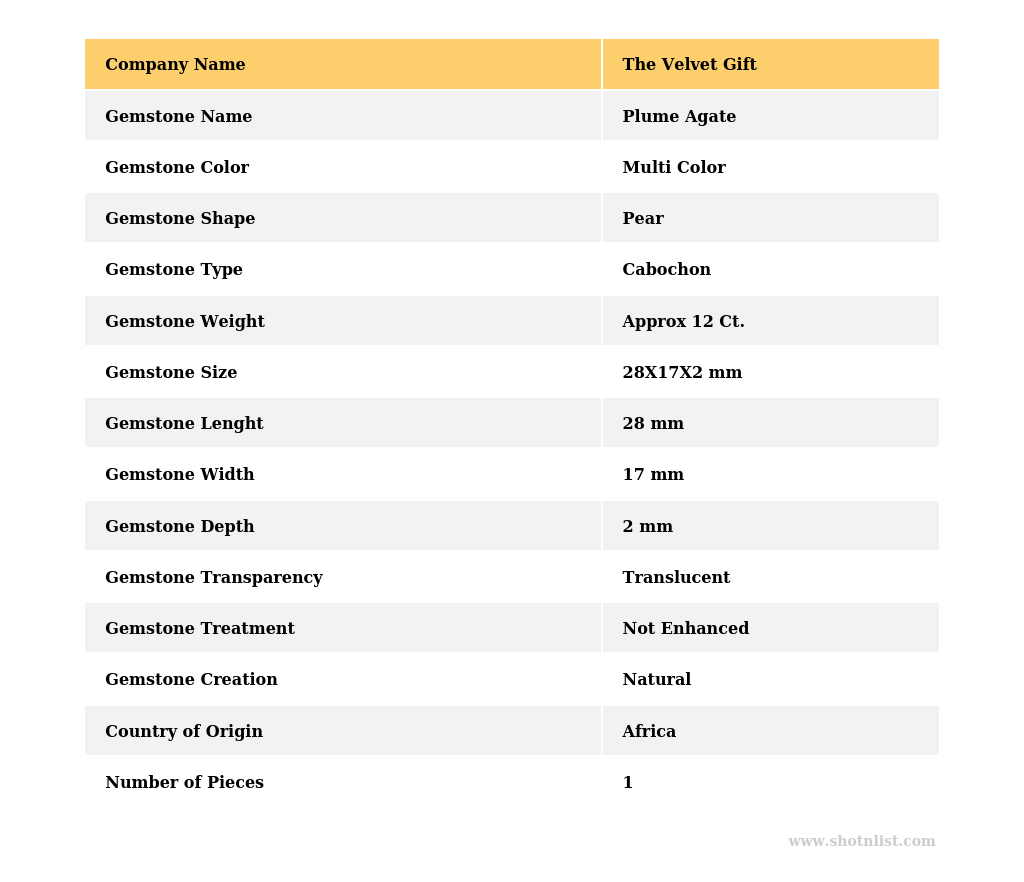1024x882 pixels.
Task: Click the Company Name header cell
Action: click(x=175, y=65)
